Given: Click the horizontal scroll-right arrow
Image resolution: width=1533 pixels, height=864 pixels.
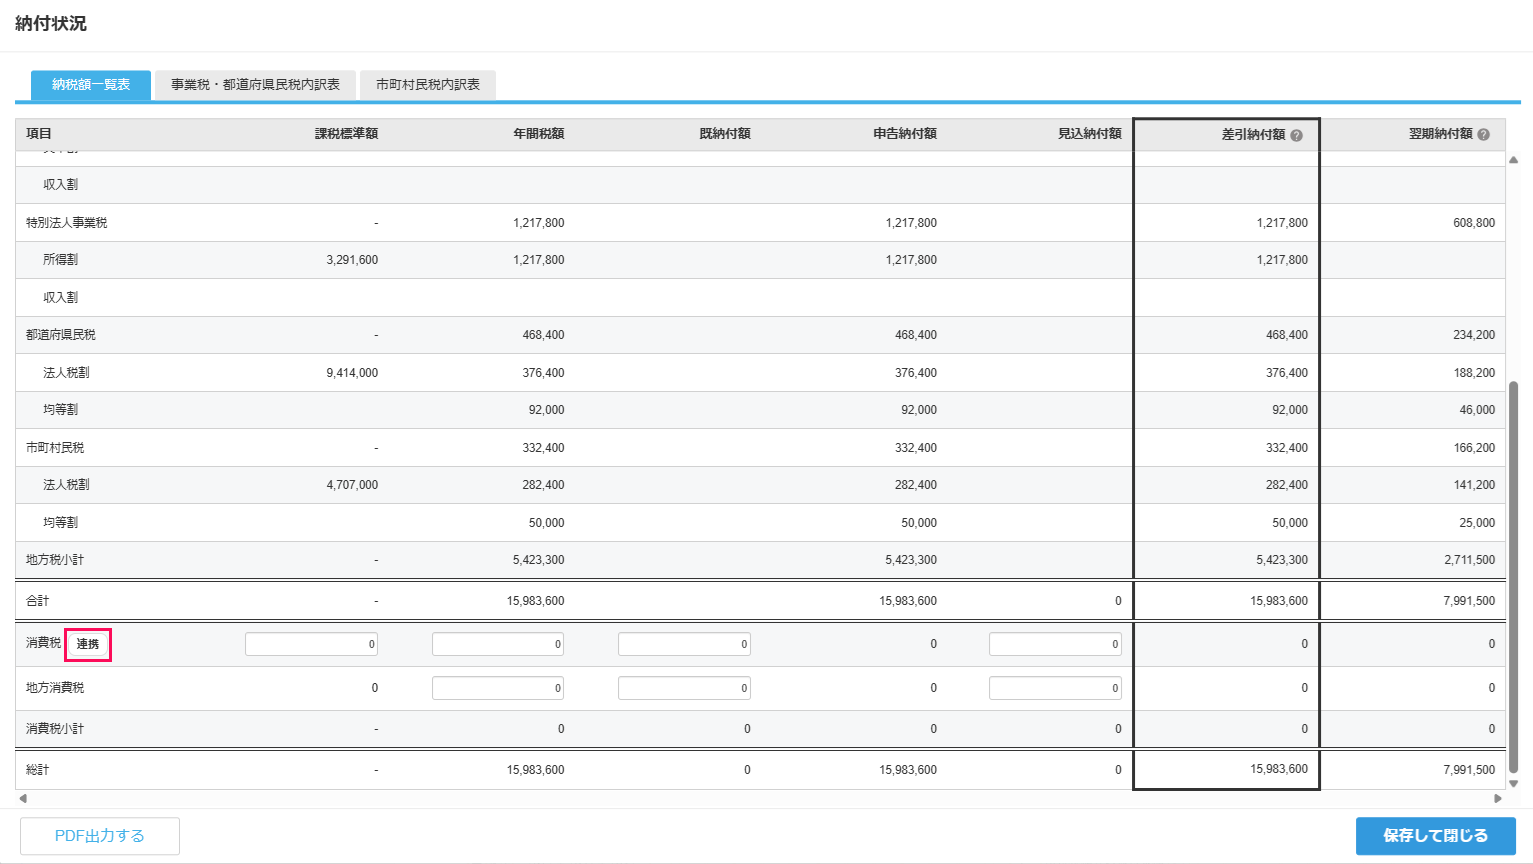Looking at the screenshot, I should tap(1497, 798).
